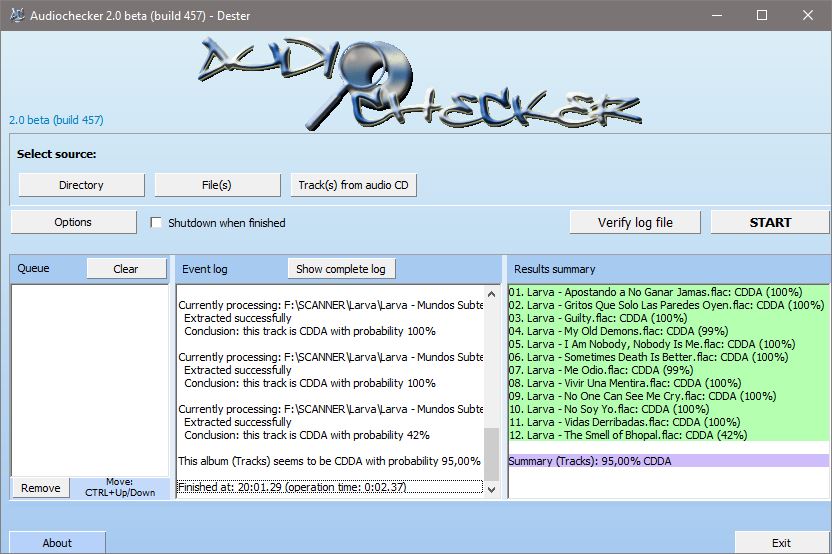Minimize the Audiochecker window
Image resolution: width=832 pixels, height=554 pixels.
717,15
